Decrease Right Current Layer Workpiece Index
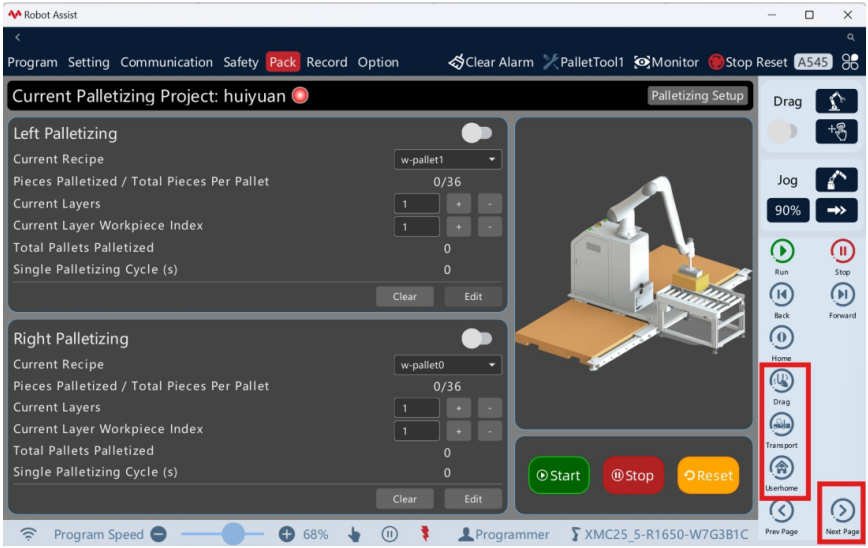Screen dimensions: 868x548 click(489, 431)
